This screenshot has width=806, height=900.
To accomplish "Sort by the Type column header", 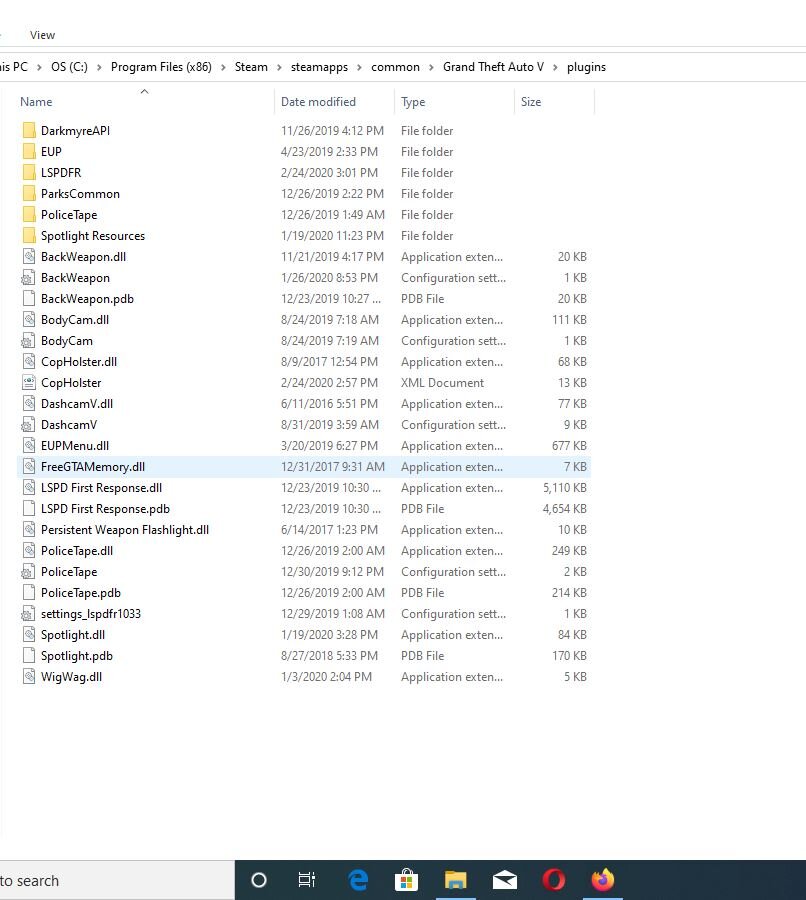I will tap(413, 102).
